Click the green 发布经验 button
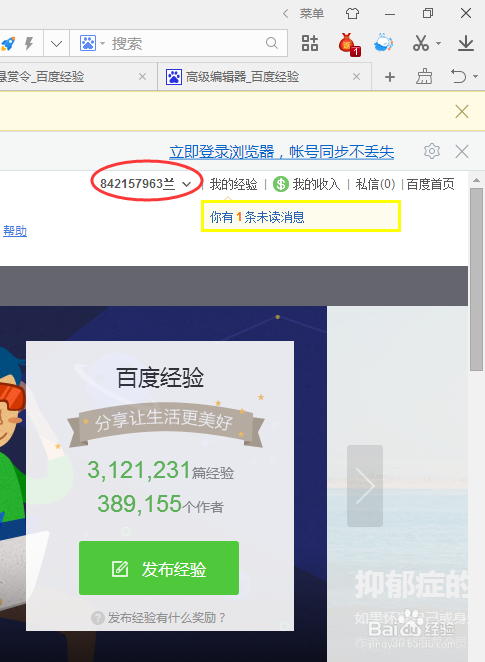485x662 pixels. coord(159,568)
